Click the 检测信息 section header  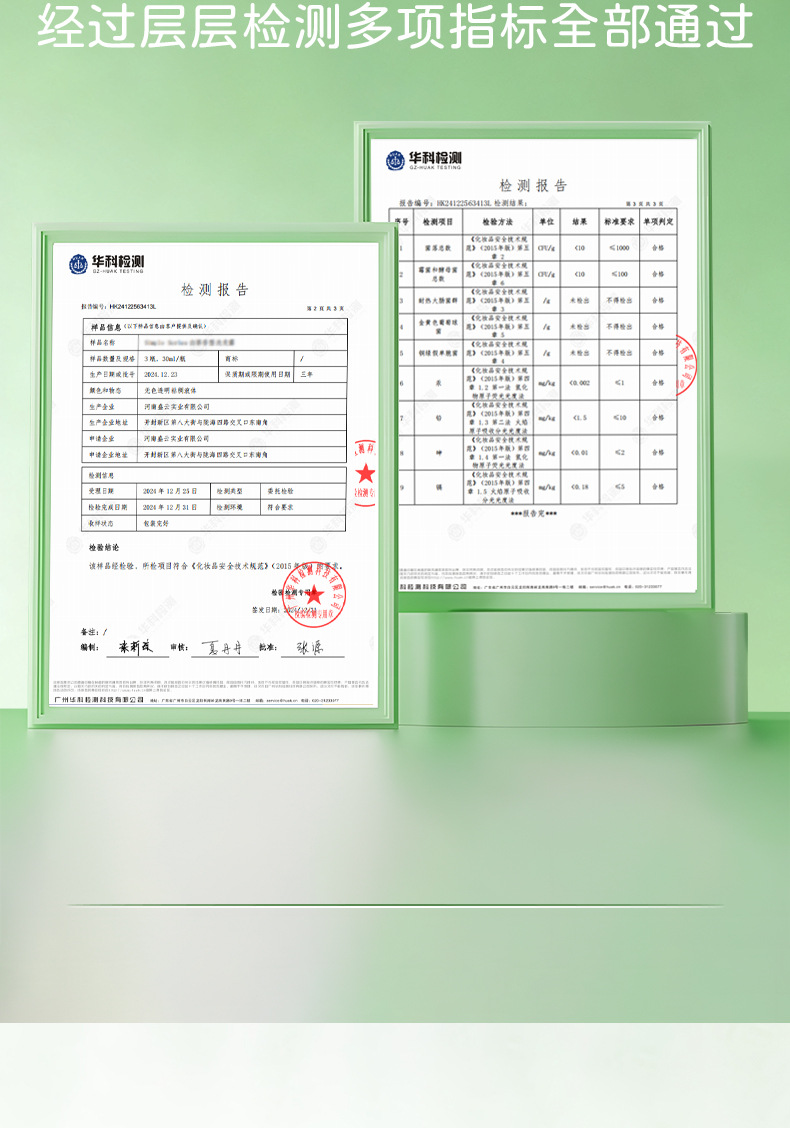click(x=101, y=476)
